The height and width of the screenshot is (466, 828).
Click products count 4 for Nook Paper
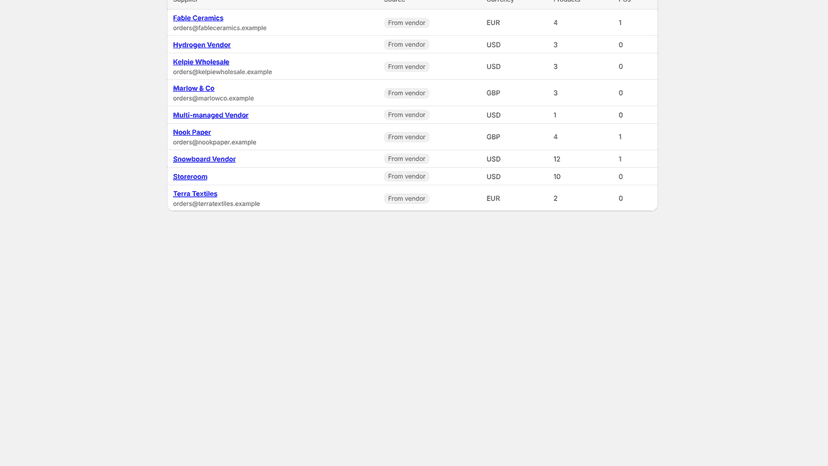[555, 137]
